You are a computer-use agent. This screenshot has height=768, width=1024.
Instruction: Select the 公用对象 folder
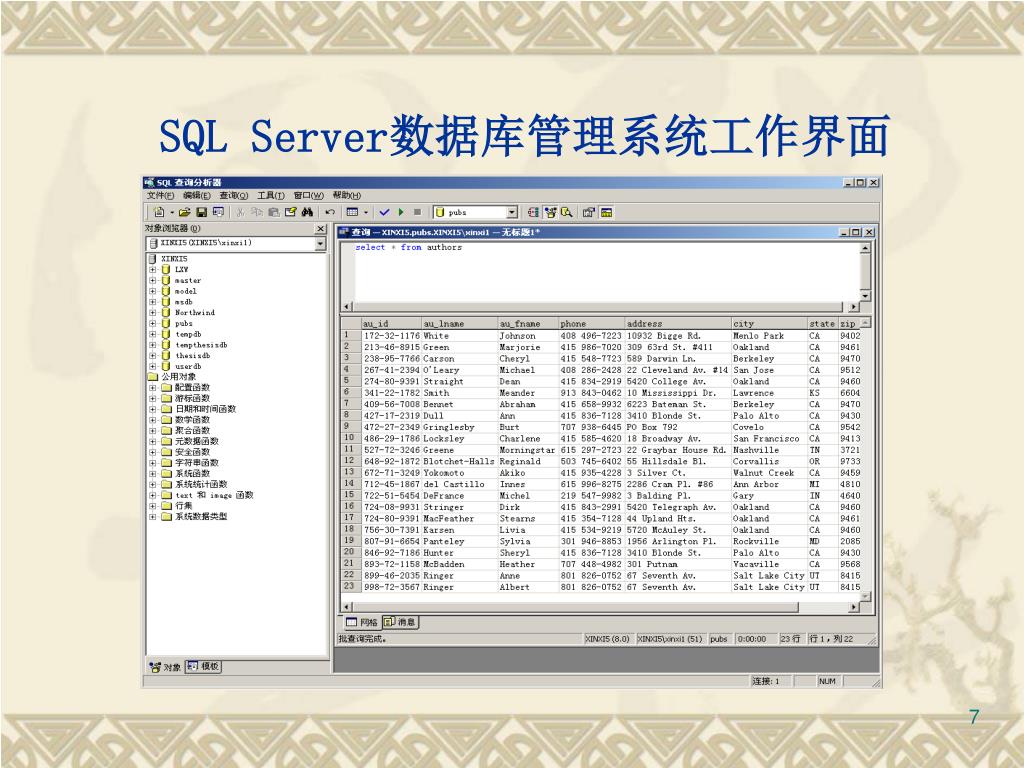click(x=179, y=377)
